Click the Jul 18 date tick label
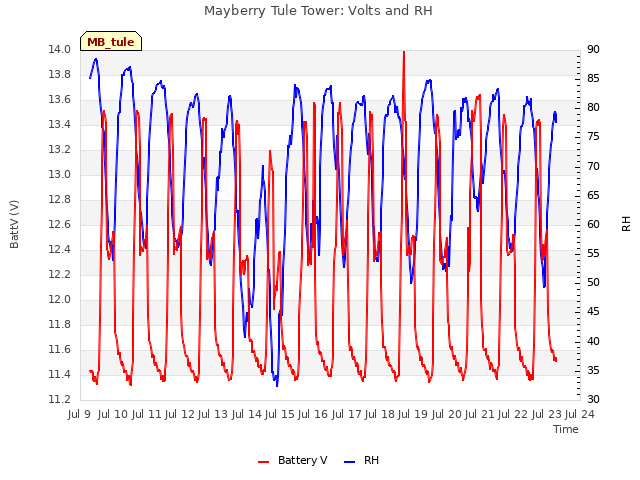The height and width of the screenshot is (480, 640). pyautogui.click(x=379, y=414)
